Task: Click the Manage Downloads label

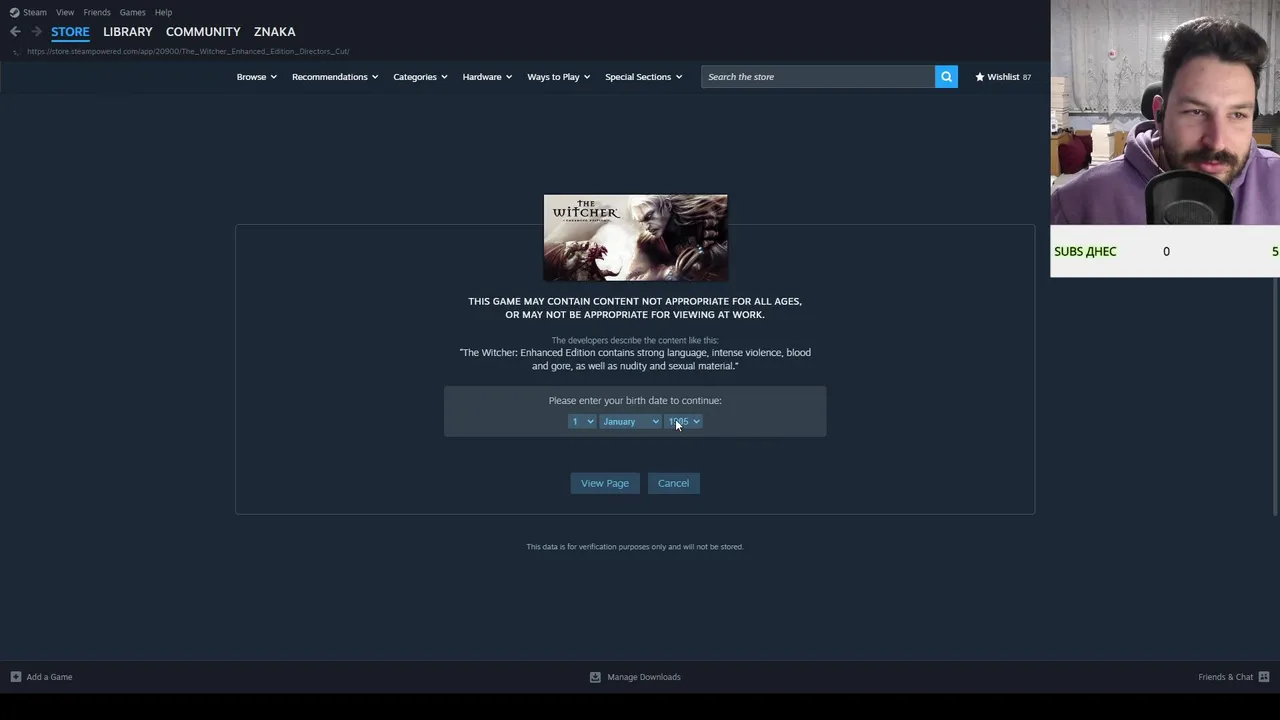Action: pyautogui.click(x=644, y=677)
